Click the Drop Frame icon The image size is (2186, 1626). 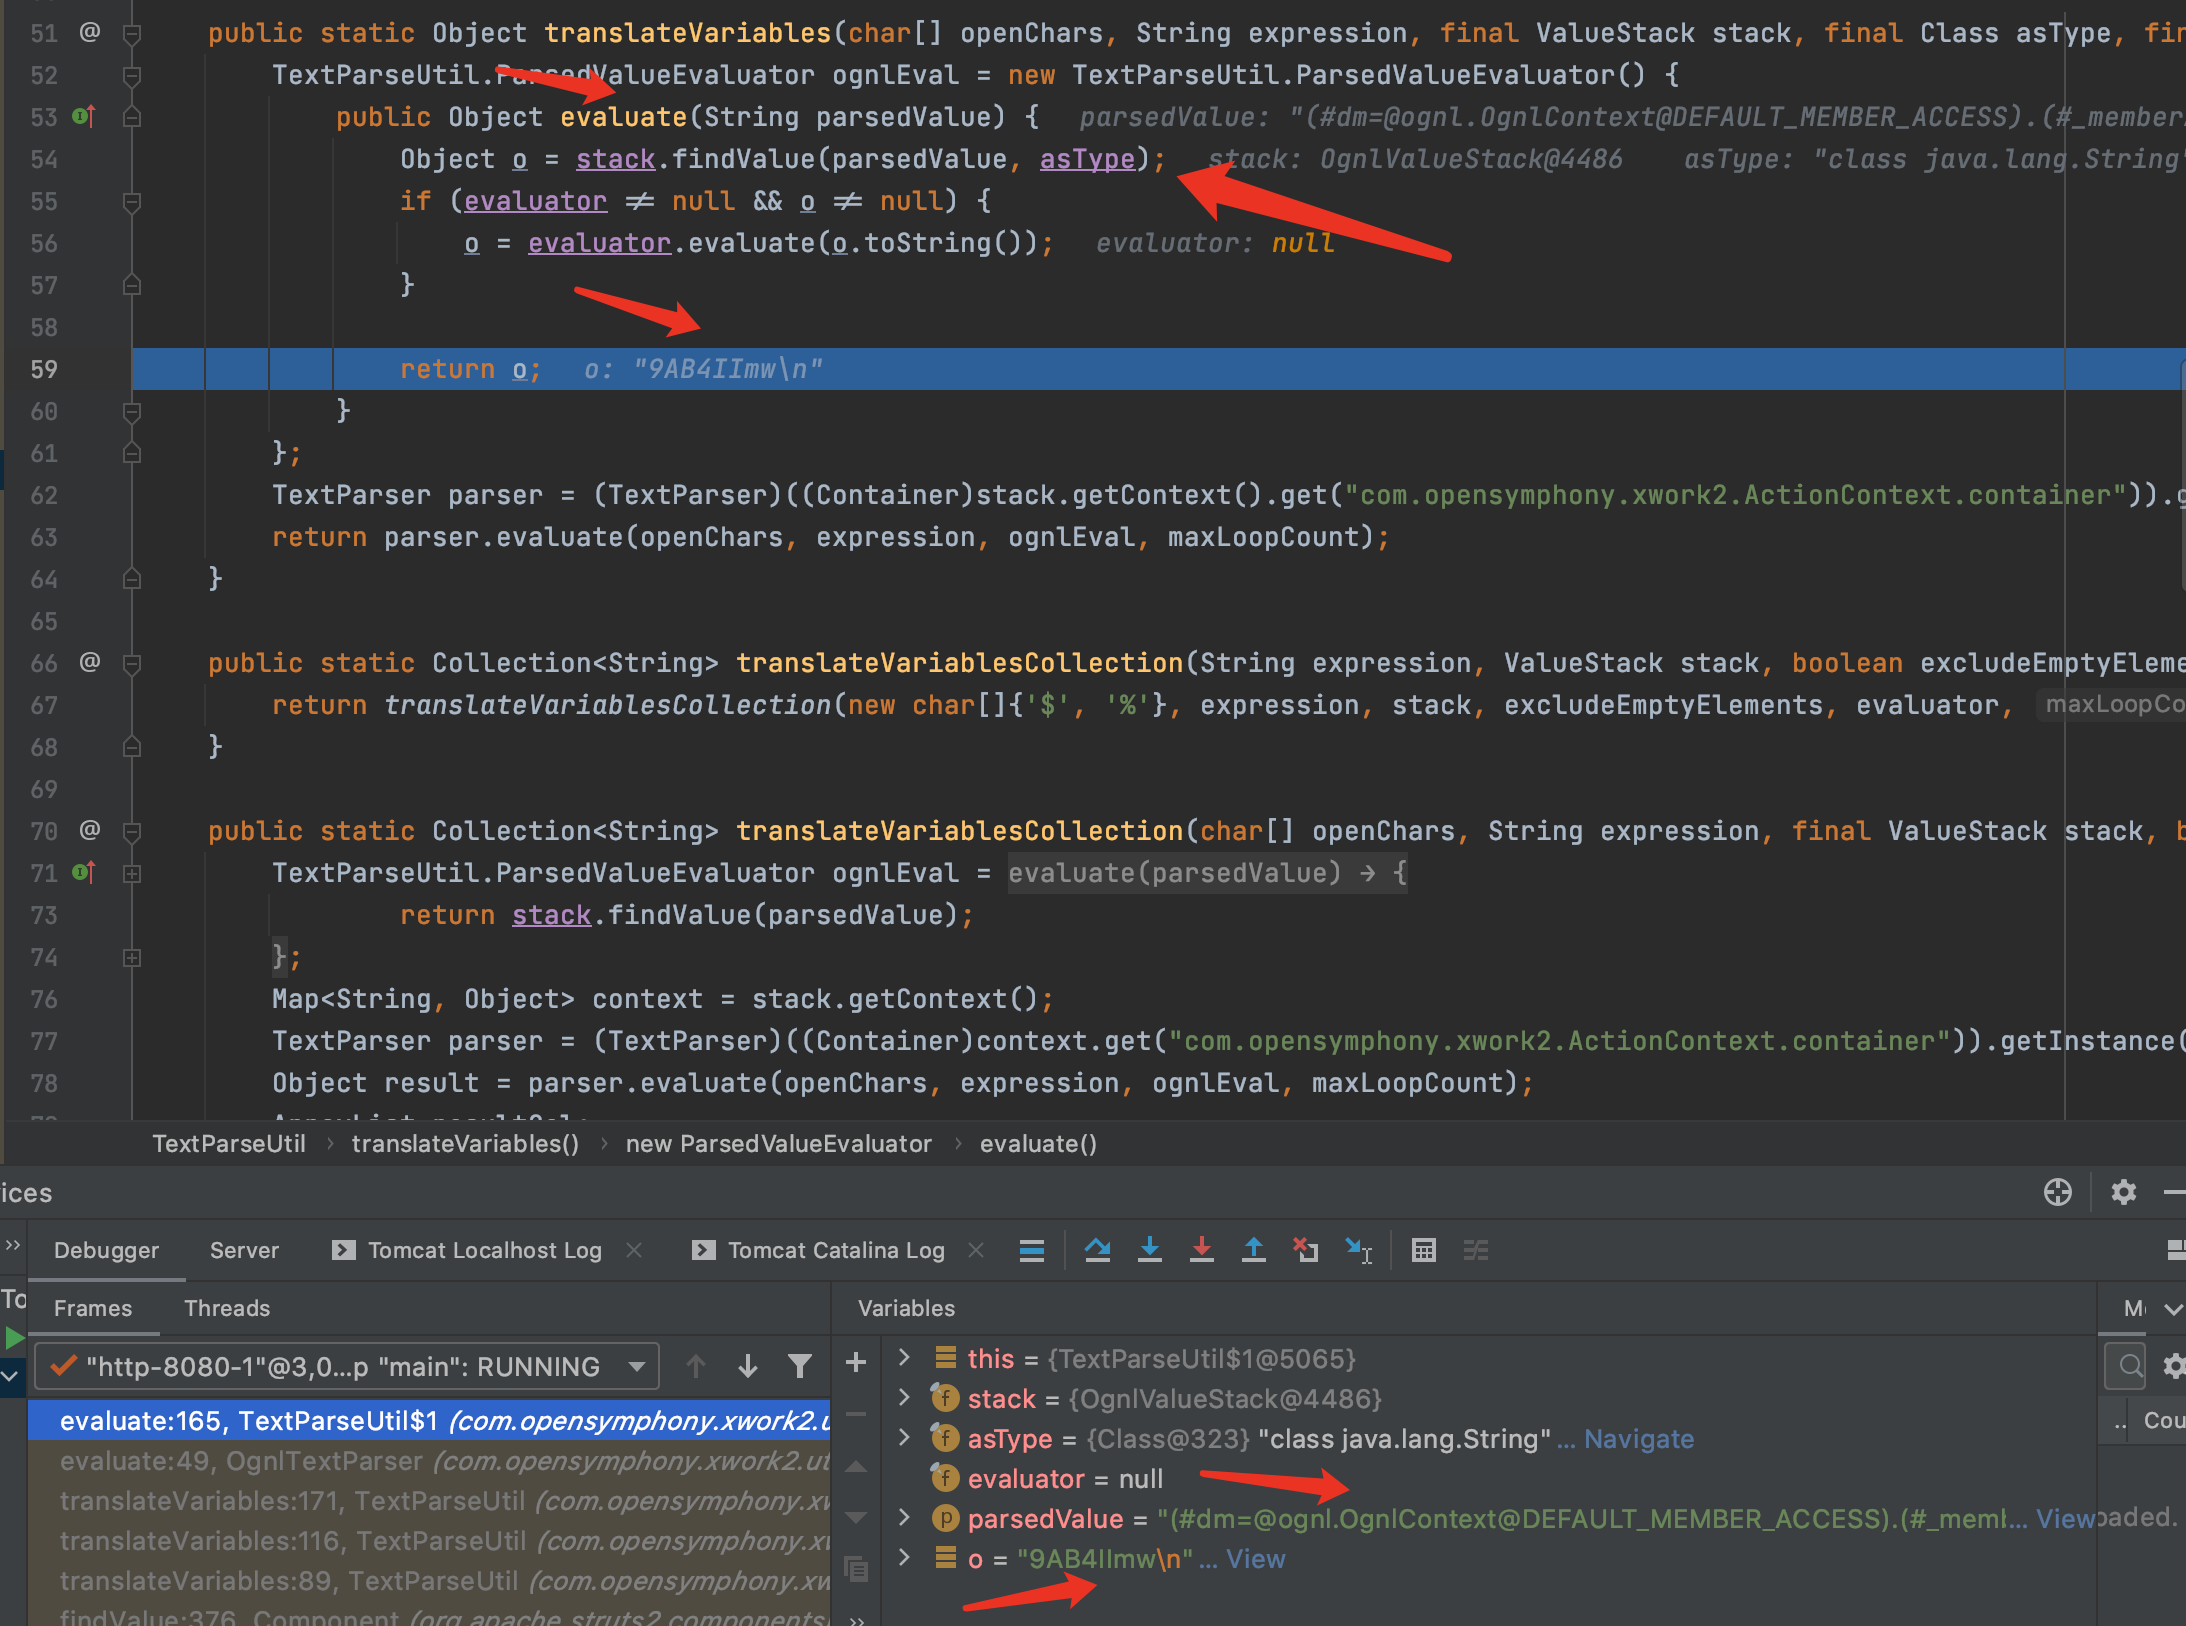(1305, 1250)
